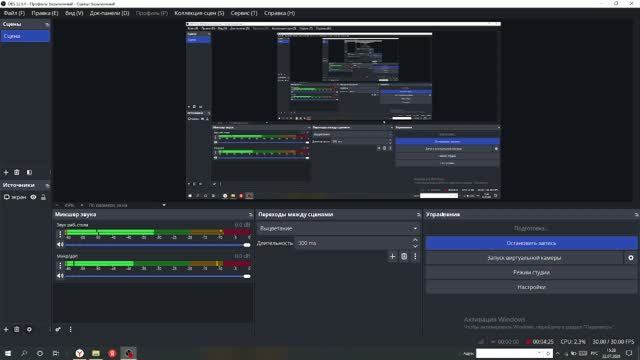
Task: Remove scene transition with trash icon
Action: [x=404, y=256]
